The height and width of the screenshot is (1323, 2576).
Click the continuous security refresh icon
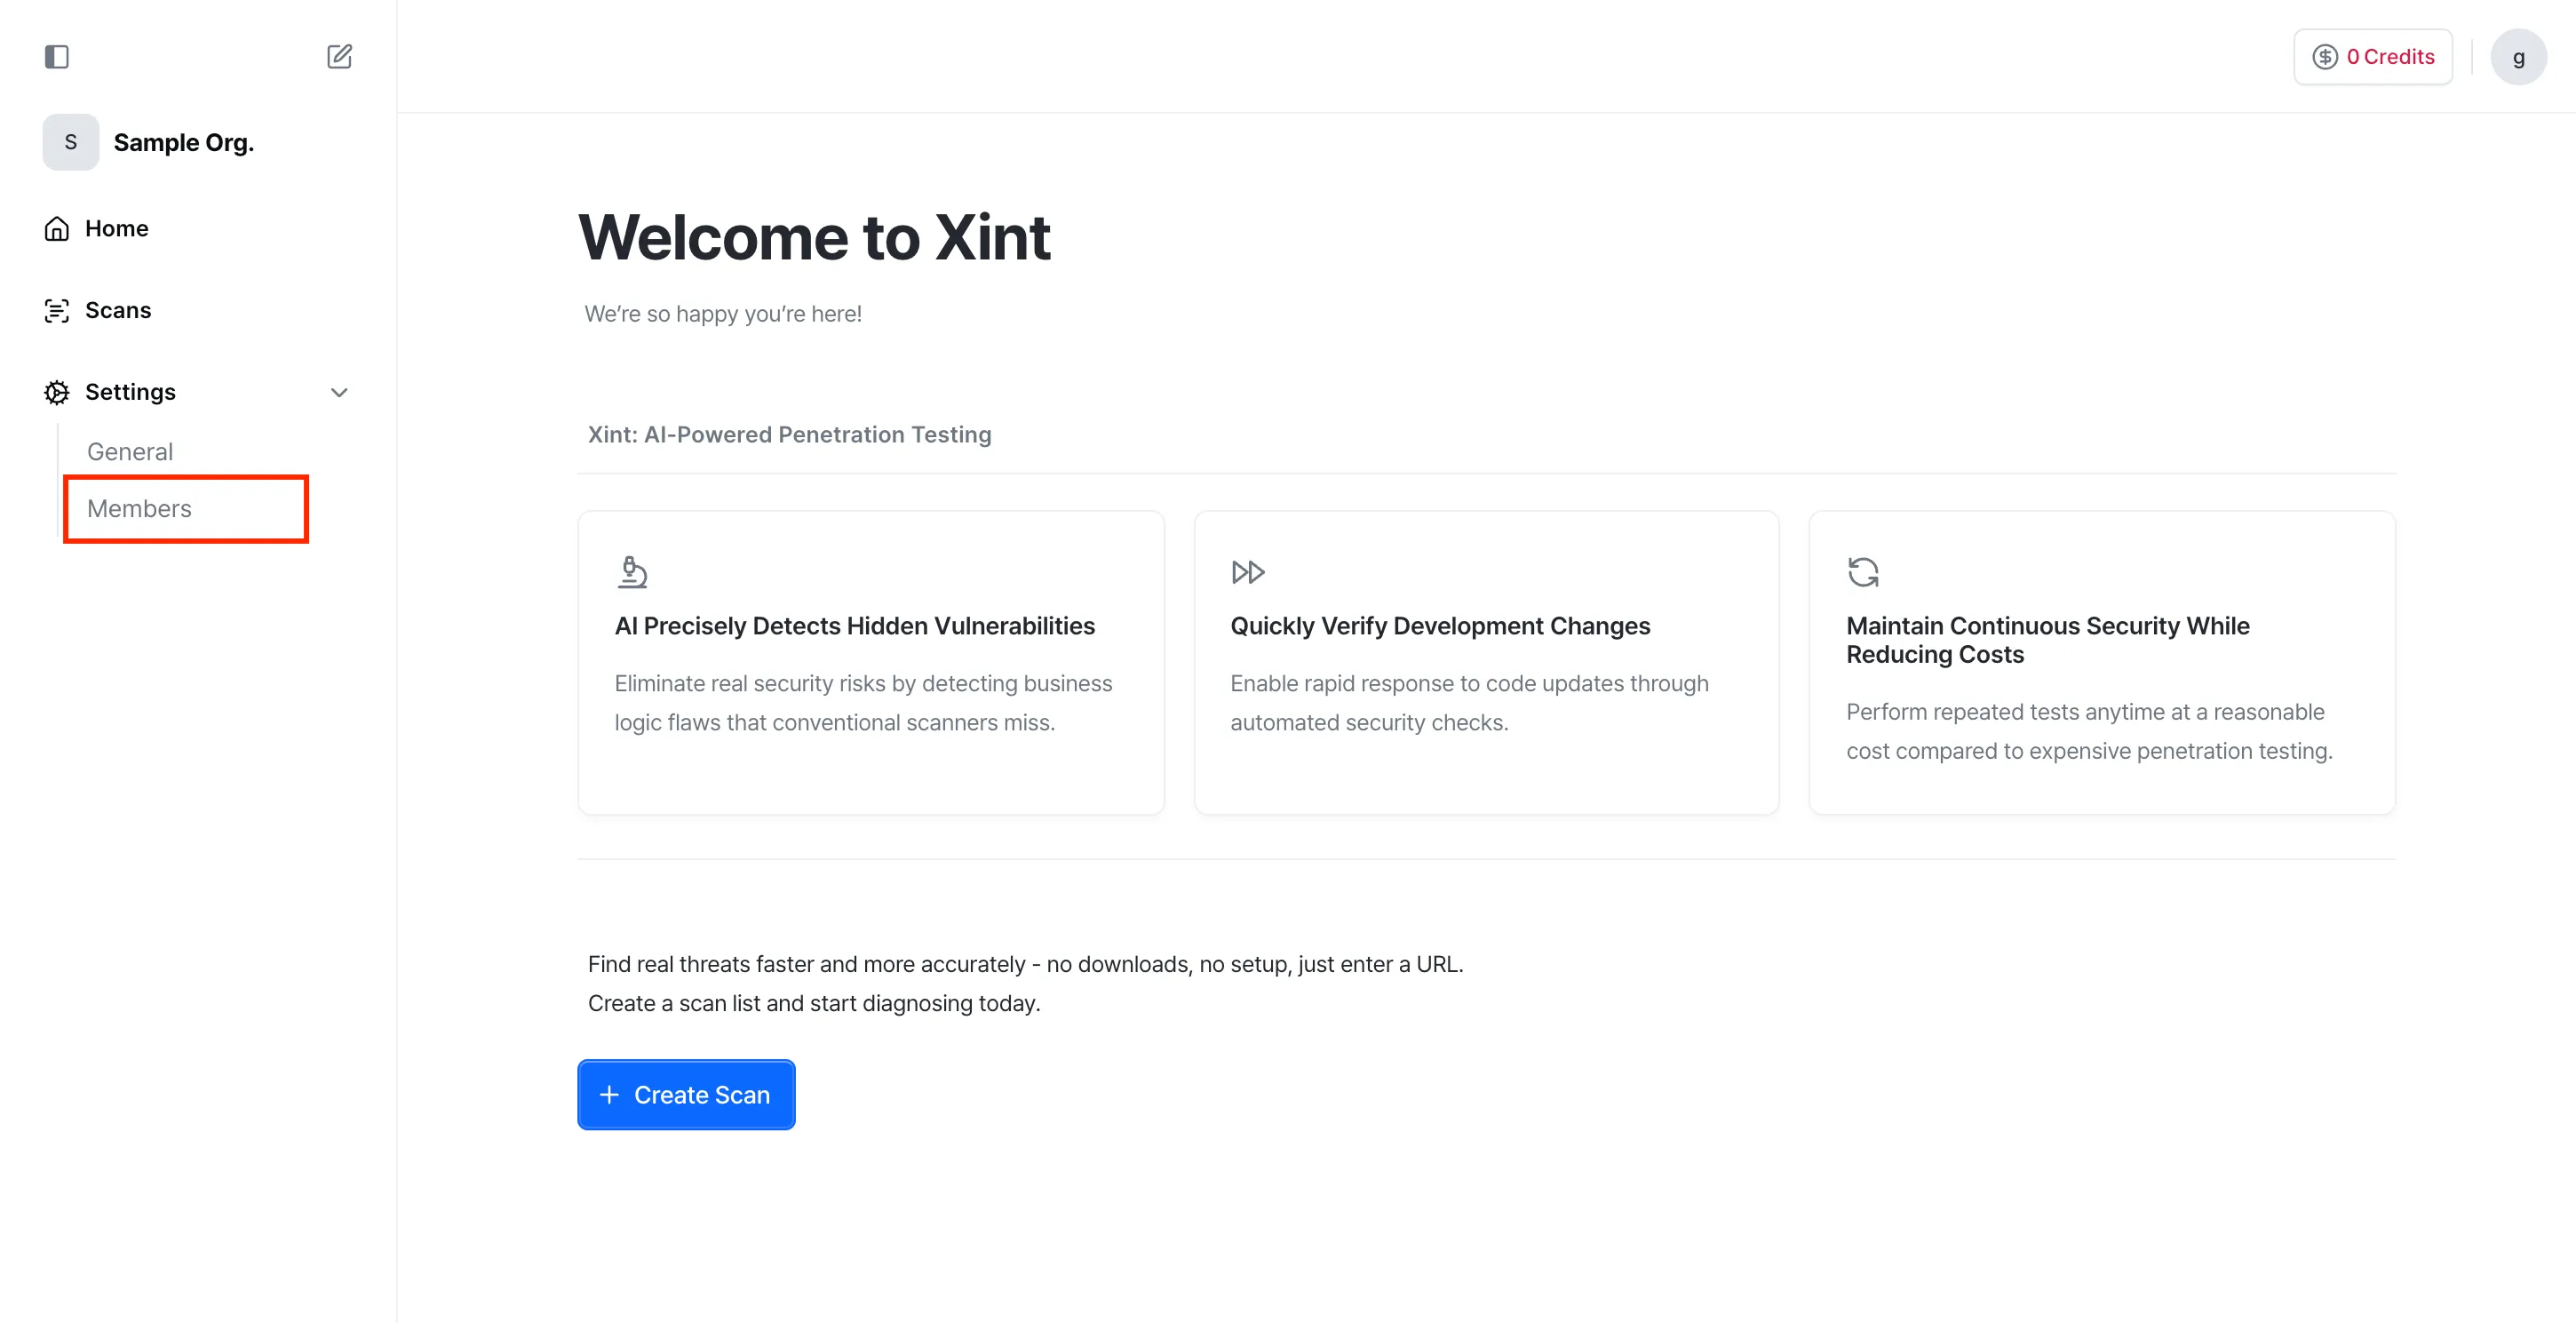[1862, 572]
